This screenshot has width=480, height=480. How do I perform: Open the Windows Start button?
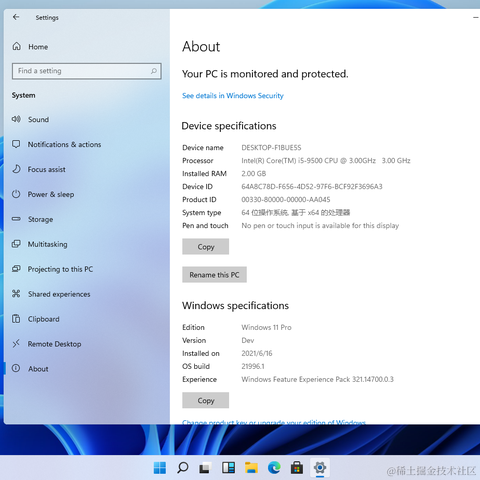(160, 468)
